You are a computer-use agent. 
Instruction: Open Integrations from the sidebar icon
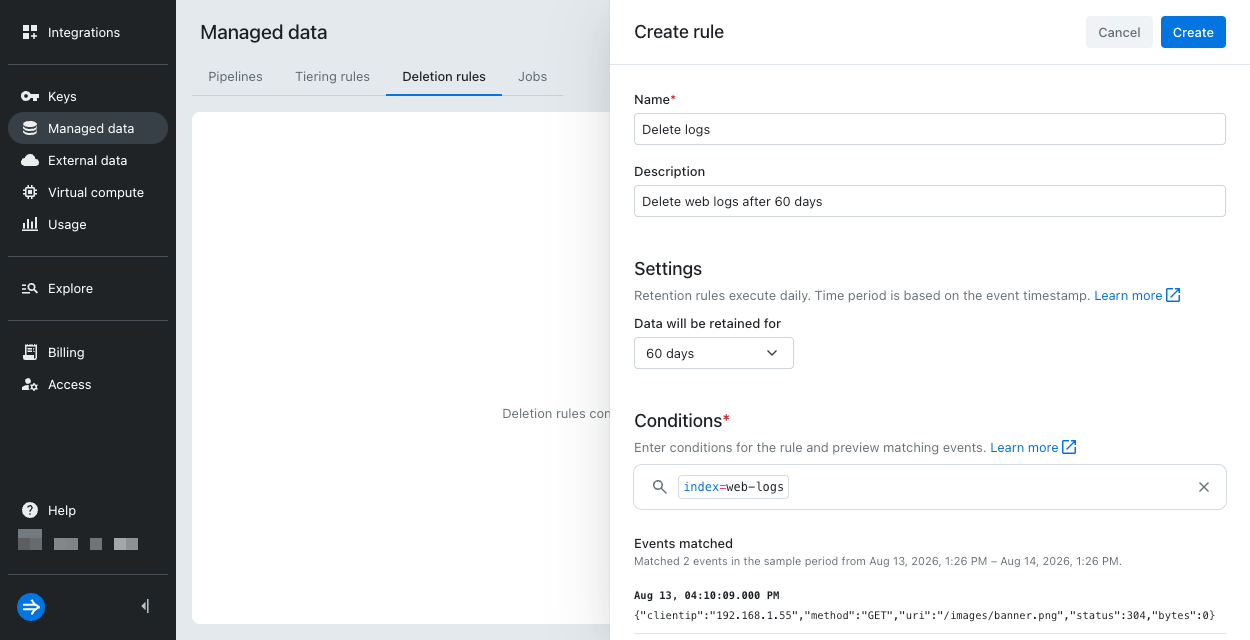(30, 33)
